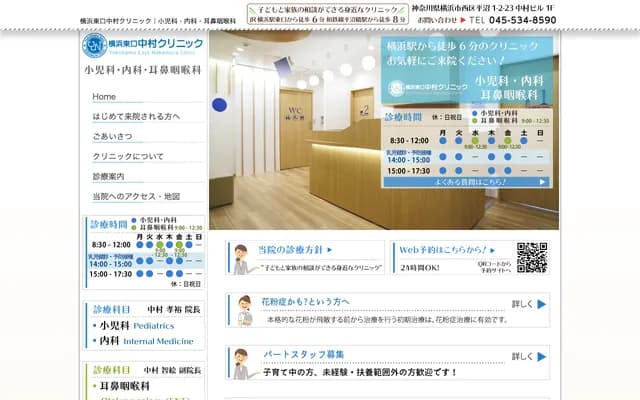
Task: Open クリニックについて menu item
Action: tap(128, 157)
